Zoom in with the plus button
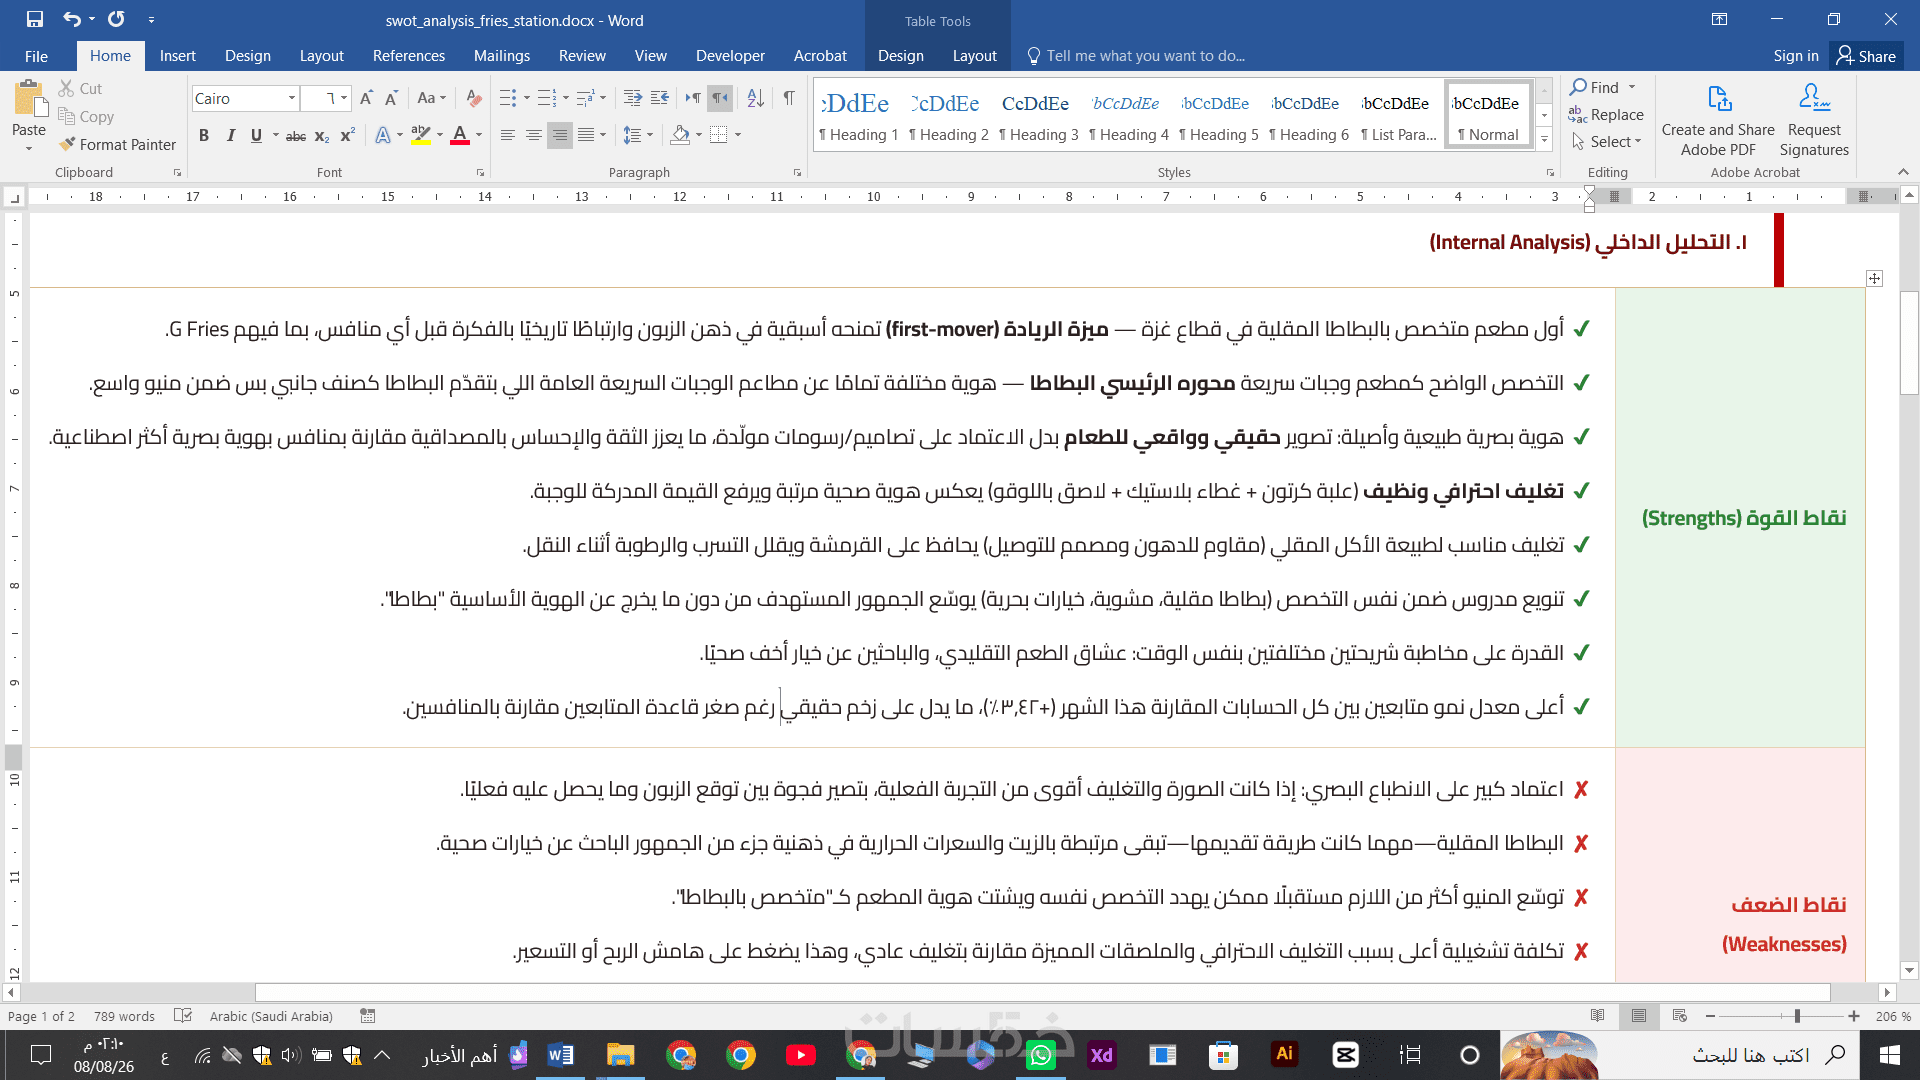The width and height of the screenshot is (1920, 1080). [x=1854, y=1016]
